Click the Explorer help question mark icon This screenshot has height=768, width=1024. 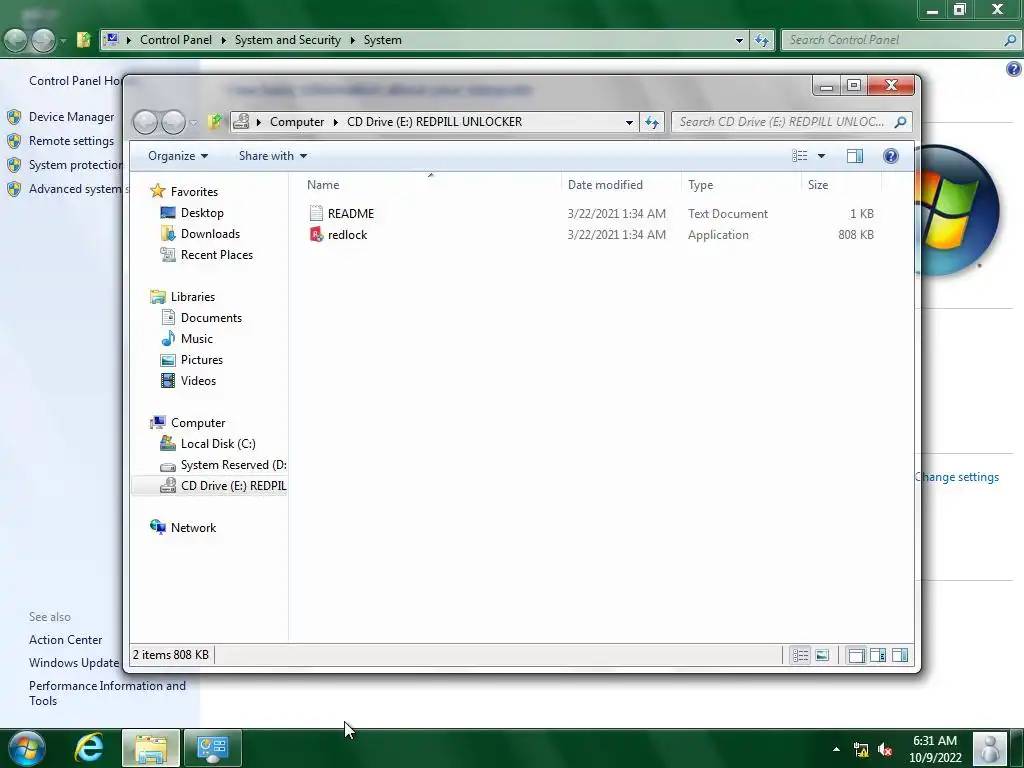[891, 155]
